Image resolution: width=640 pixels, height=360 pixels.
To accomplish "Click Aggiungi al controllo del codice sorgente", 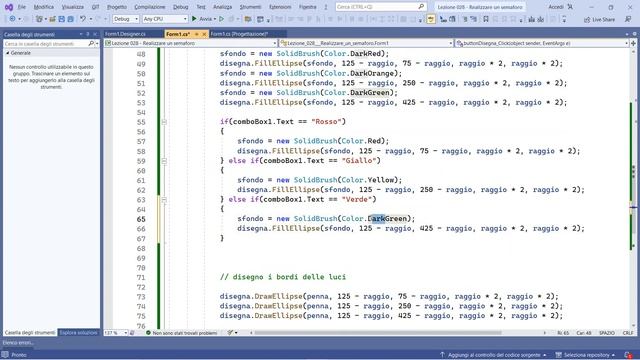I will click(x=494, y=355).
